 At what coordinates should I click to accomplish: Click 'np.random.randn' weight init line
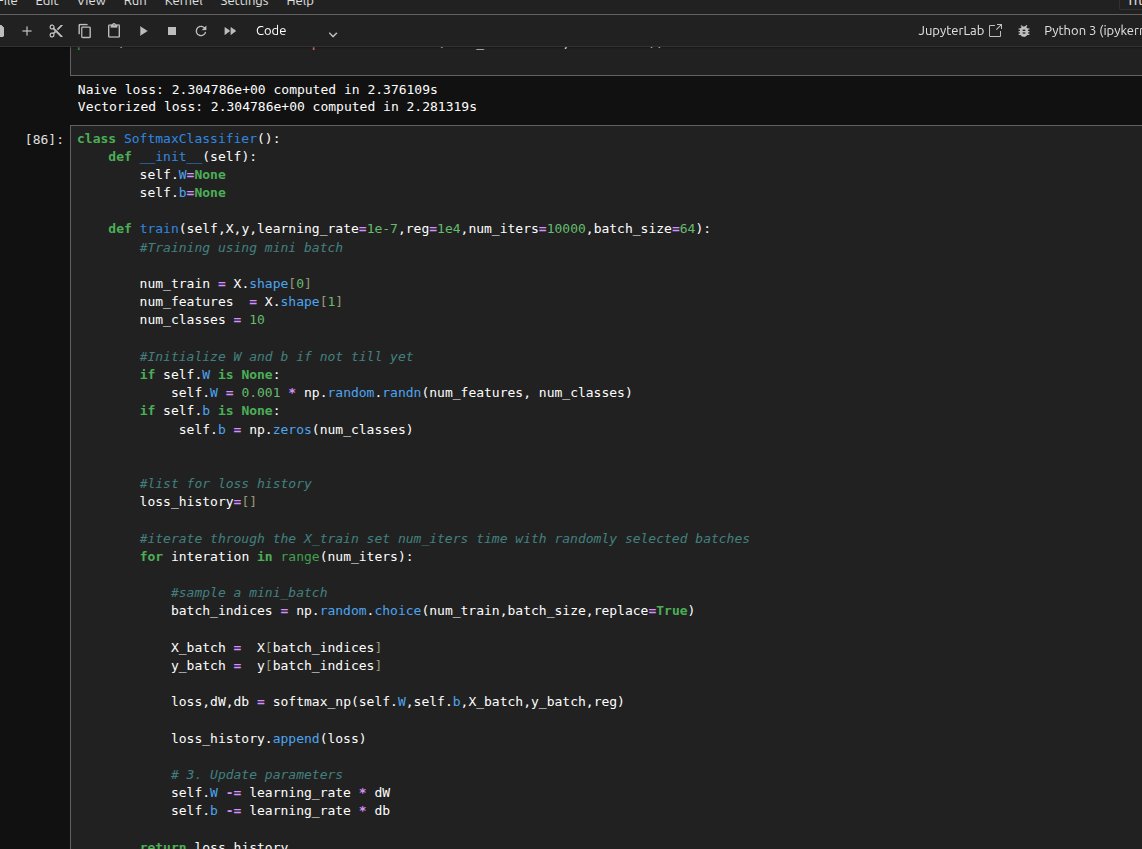pos(401,392)
